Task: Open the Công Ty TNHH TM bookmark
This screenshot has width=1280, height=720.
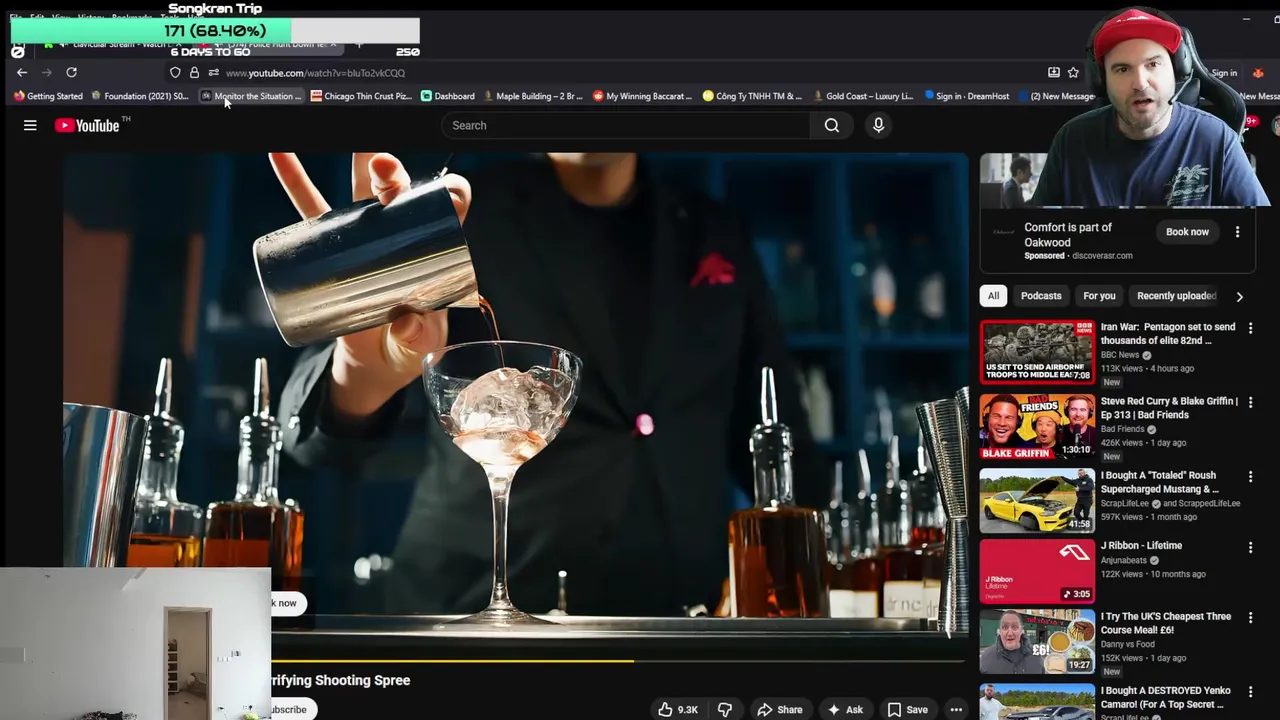Action: (x=752, y=96)
